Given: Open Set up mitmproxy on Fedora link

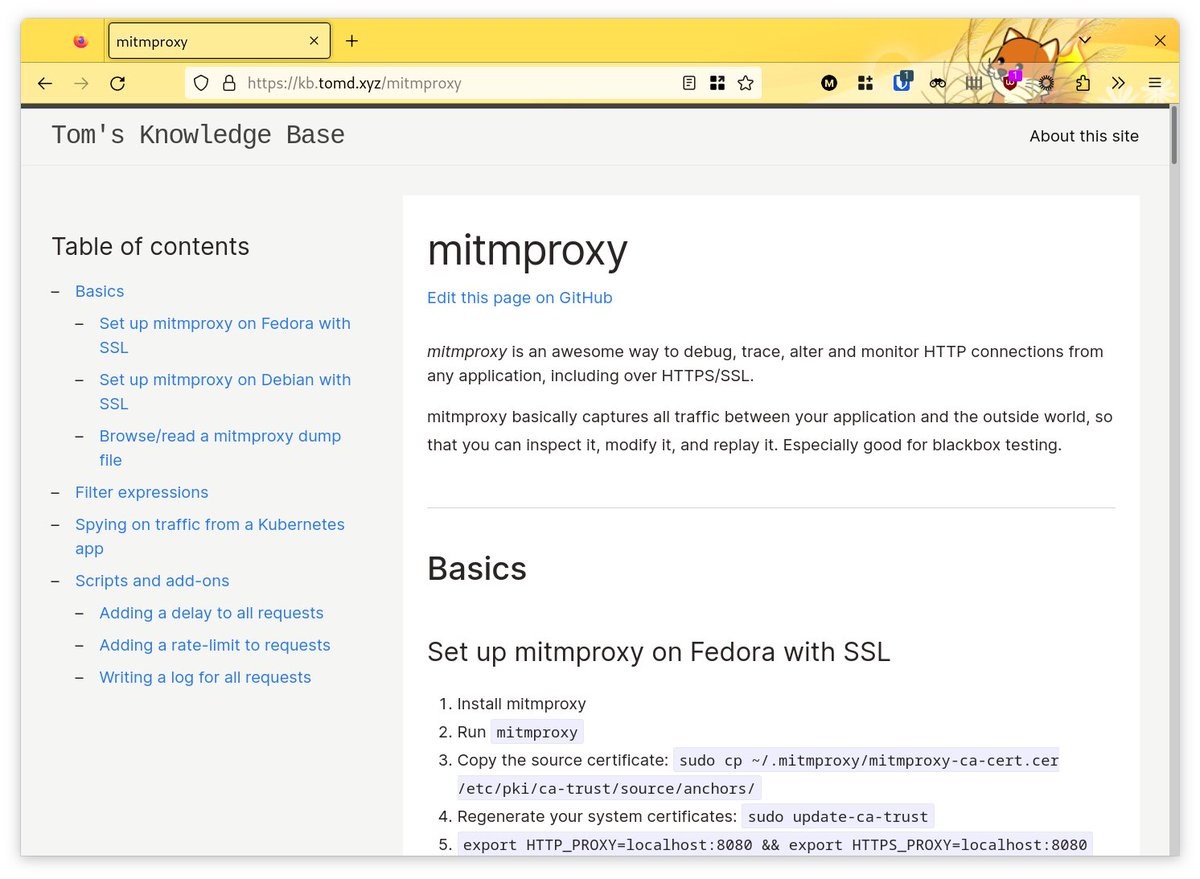Looking at the screenshot, I should (225, 335).
